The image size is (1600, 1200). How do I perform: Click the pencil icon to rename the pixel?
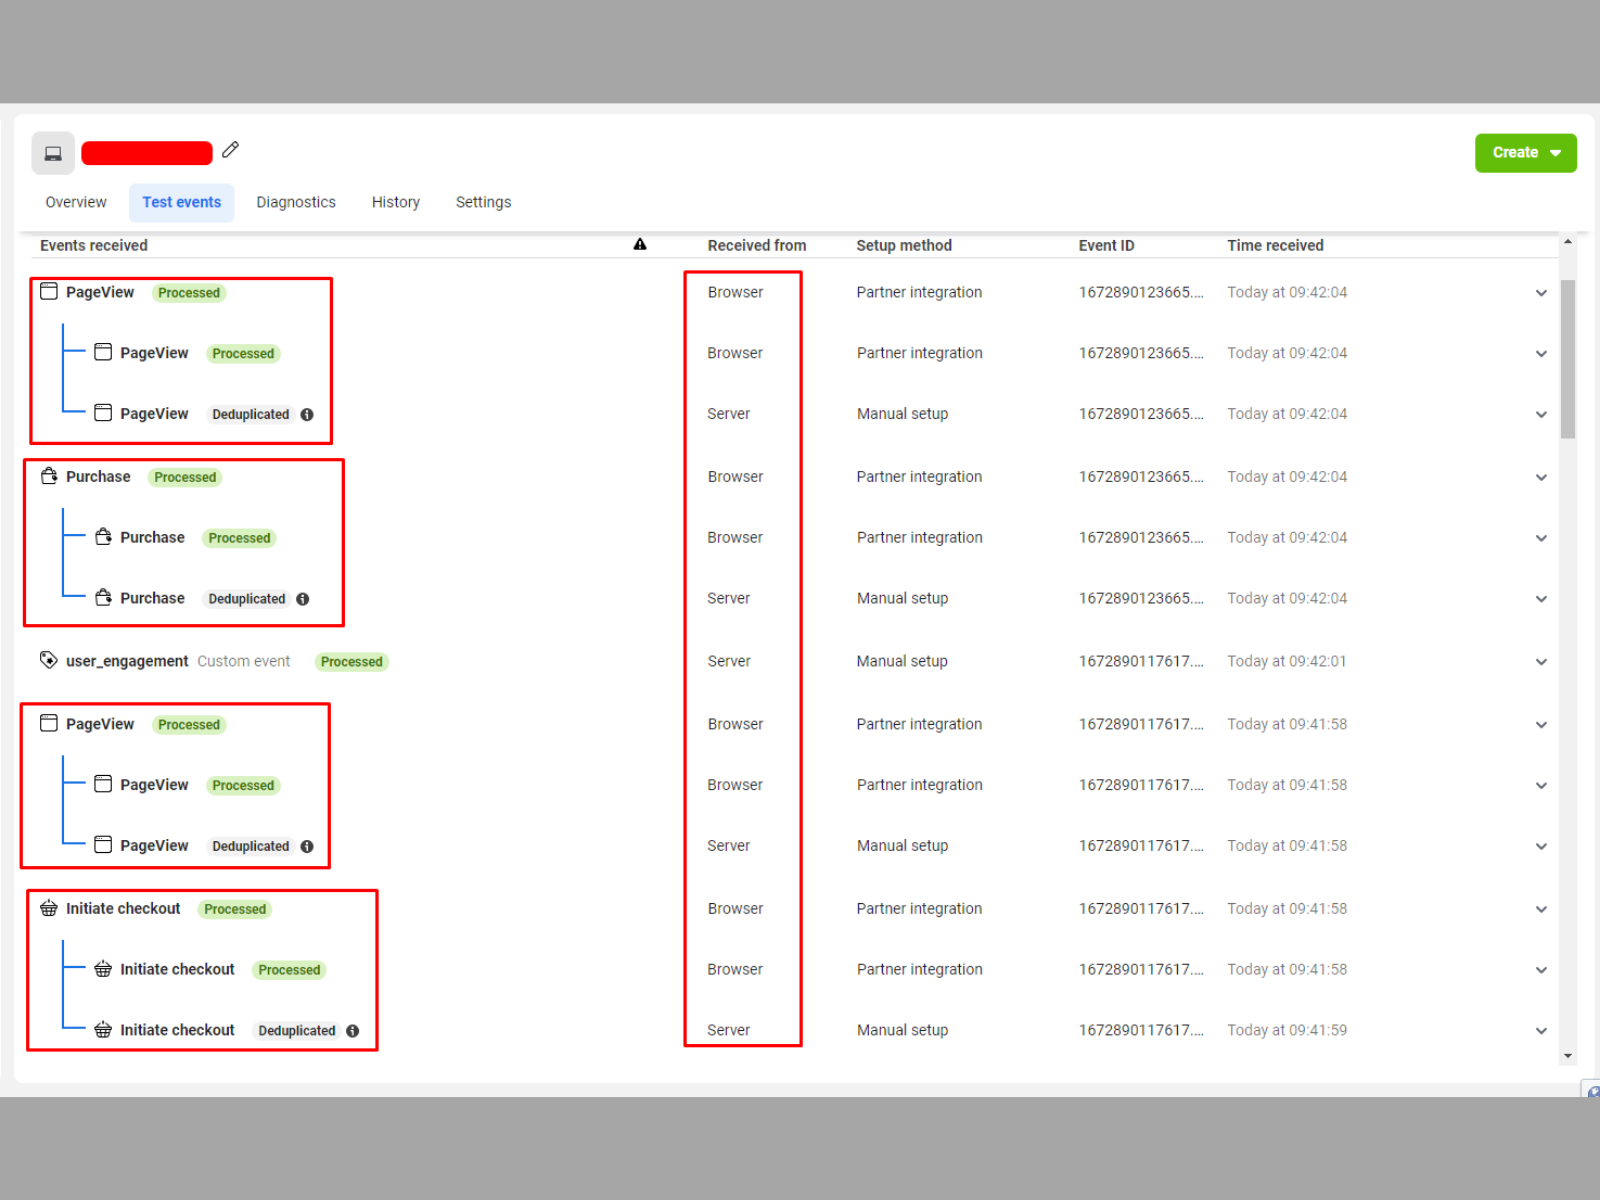coord(230,149)
